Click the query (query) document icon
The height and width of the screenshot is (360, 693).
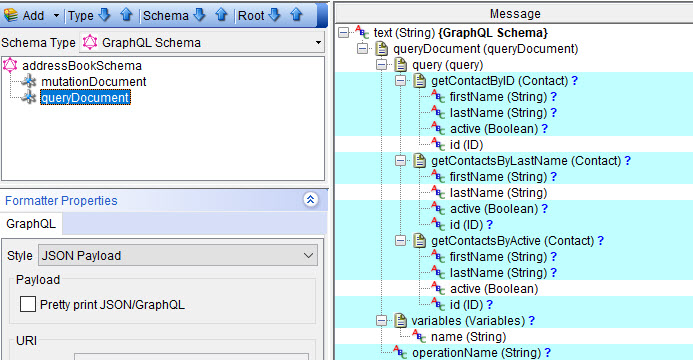400,64
